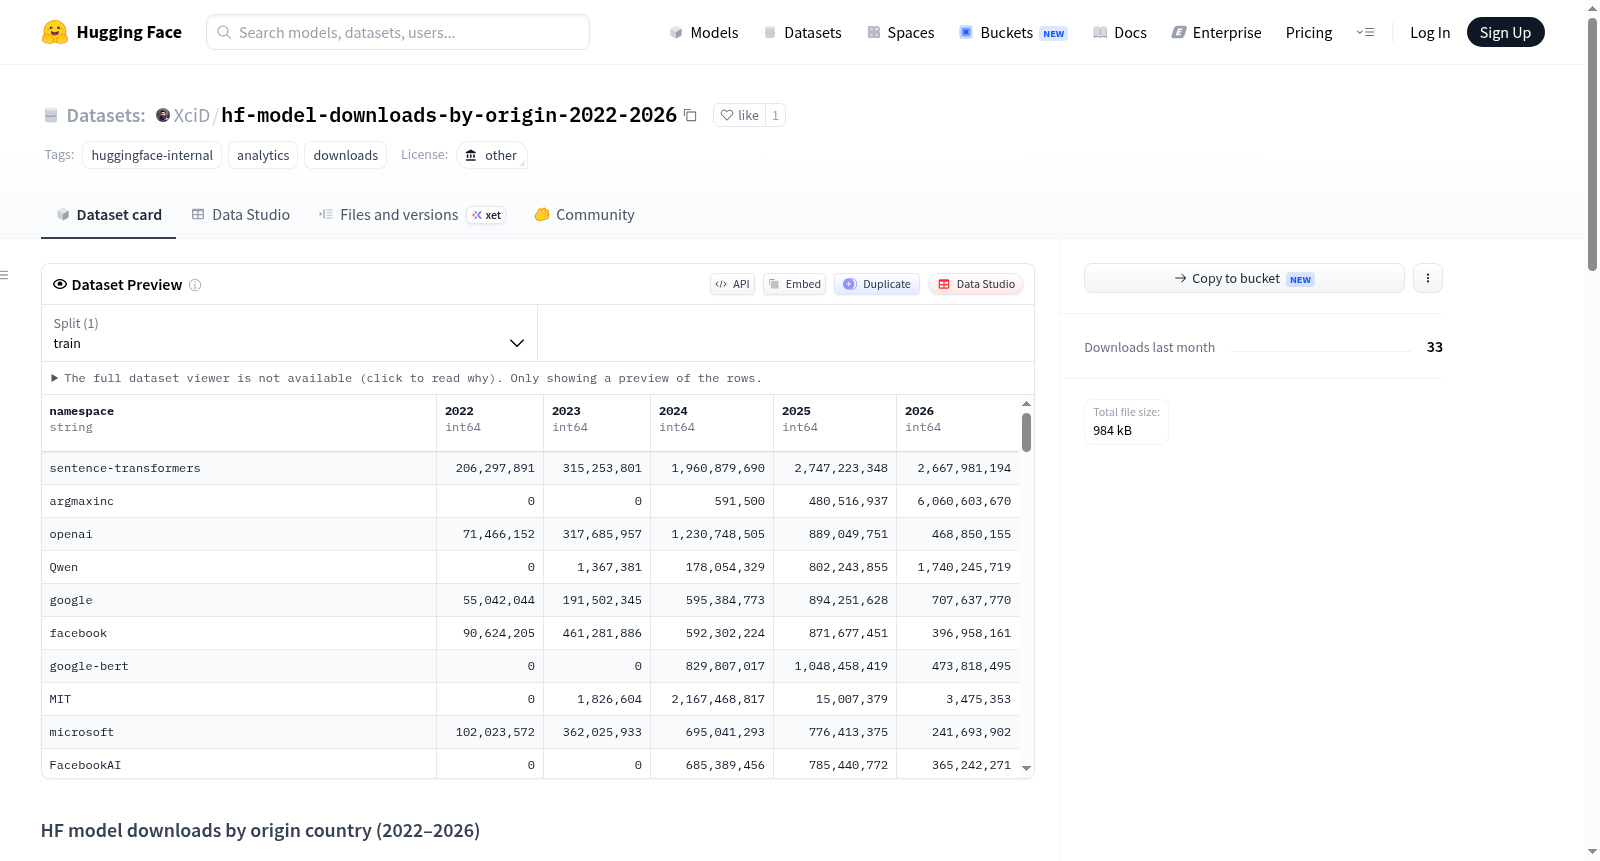The height and width of the screenshot is (861, 1600).
Task: Click the downloads tag
Action: [346, 155]
